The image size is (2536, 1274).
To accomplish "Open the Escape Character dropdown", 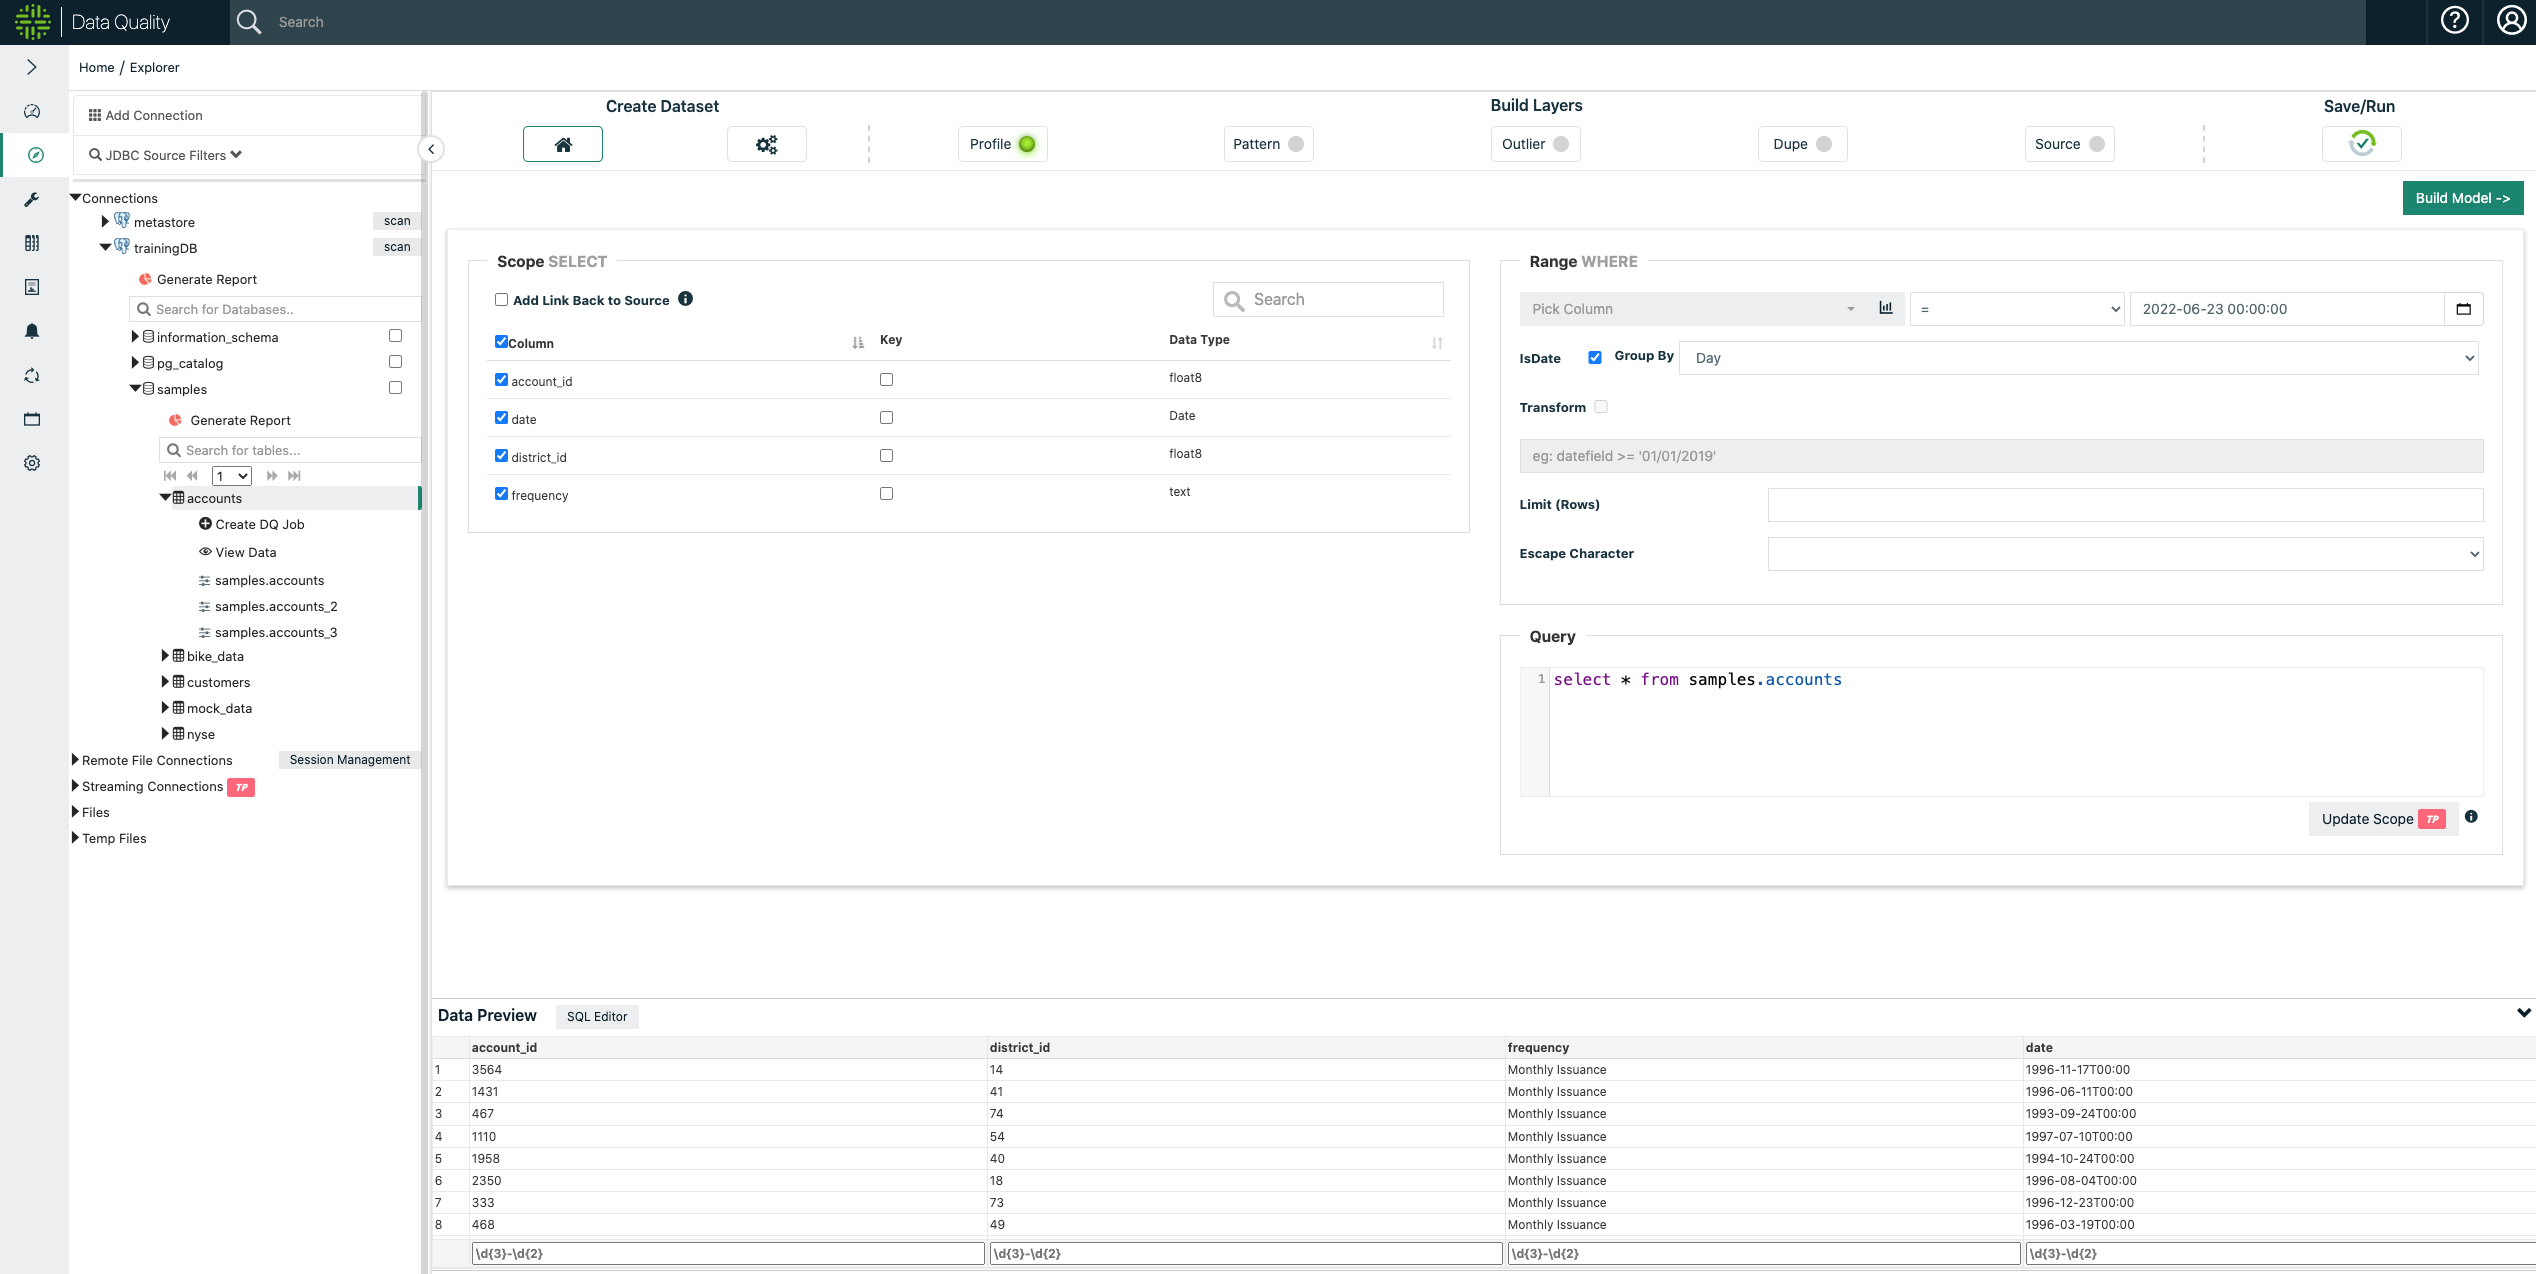I will tap(2125, 554).
